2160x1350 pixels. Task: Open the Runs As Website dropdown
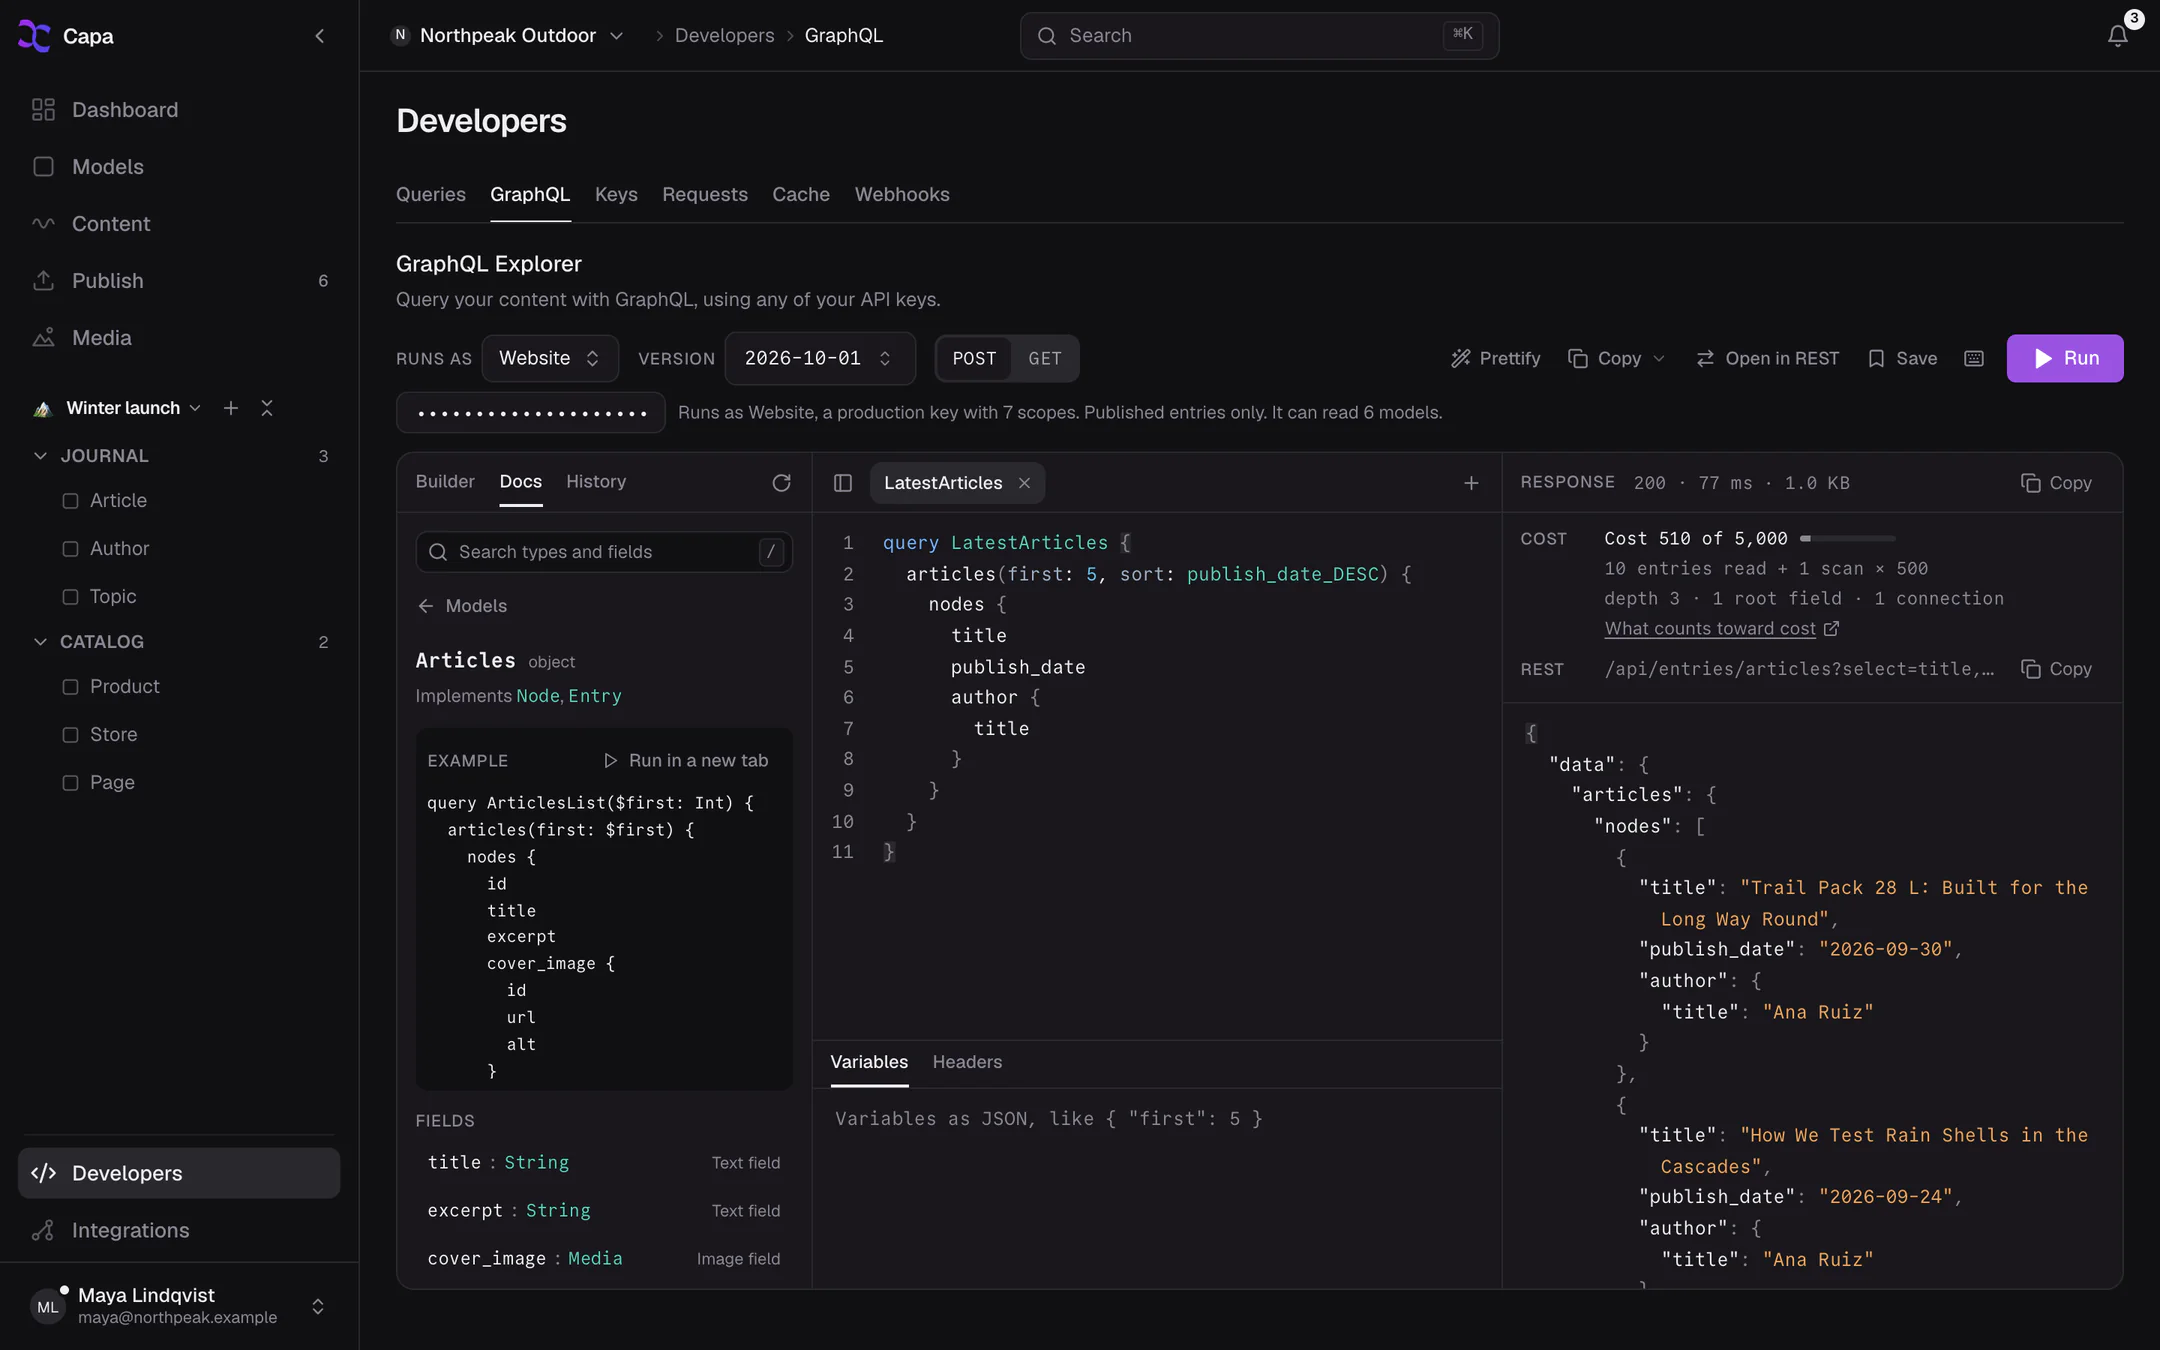coord(550,358)
